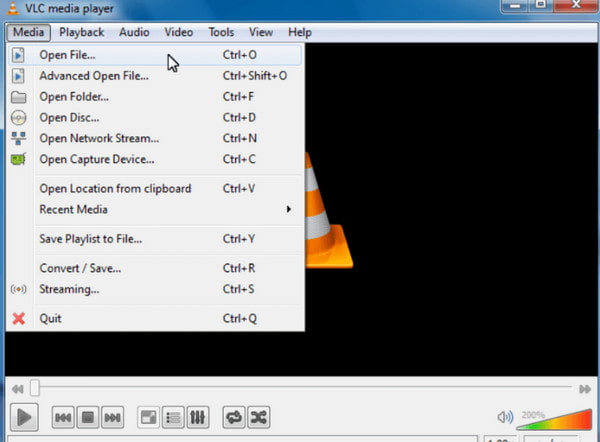This screenshot has width=600, height=442.
Task: Open the Media menu
Action: 28,32
